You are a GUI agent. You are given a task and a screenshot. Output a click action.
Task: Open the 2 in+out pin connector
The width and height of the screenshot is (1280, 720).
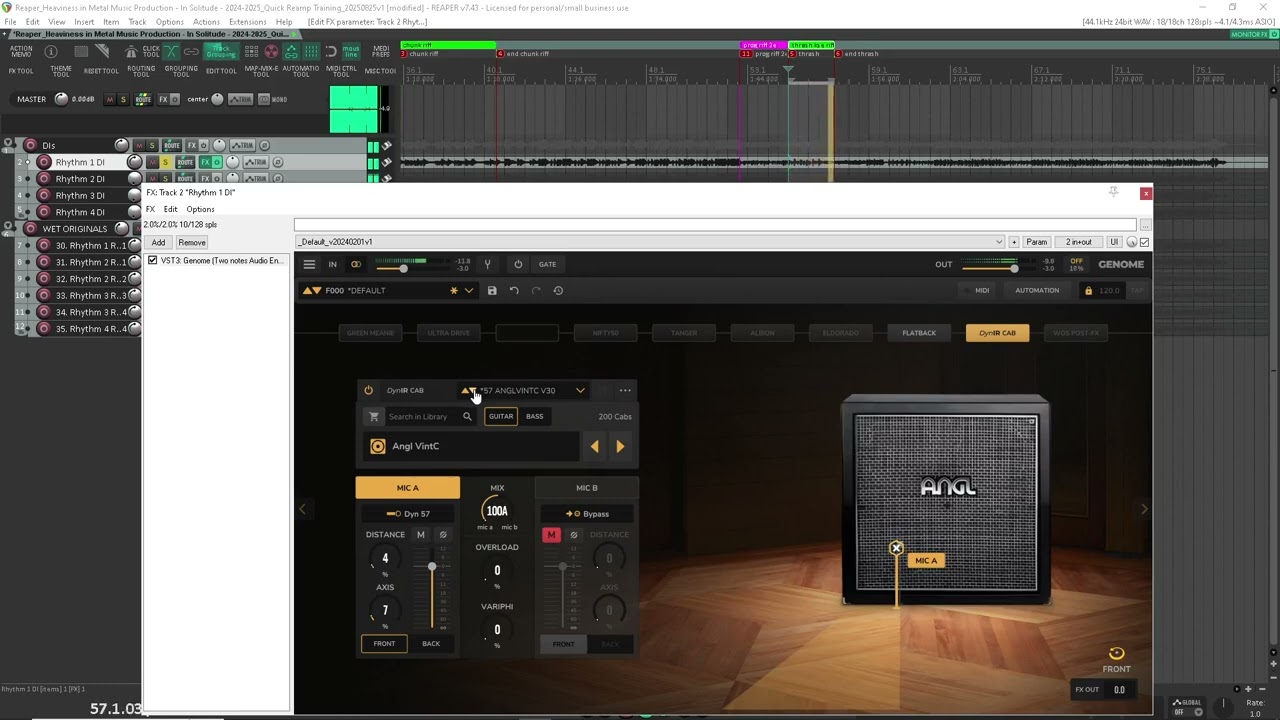(x=1078, y=242)
